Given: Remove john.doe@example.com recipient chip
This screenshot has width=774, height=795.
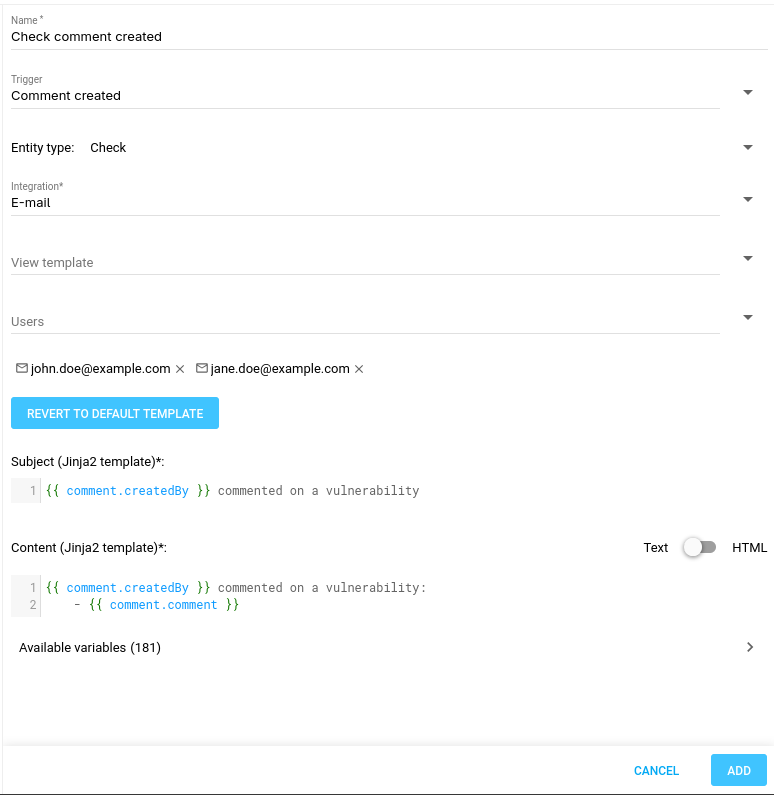Looking at the screenshot, I should coord(180,369).
